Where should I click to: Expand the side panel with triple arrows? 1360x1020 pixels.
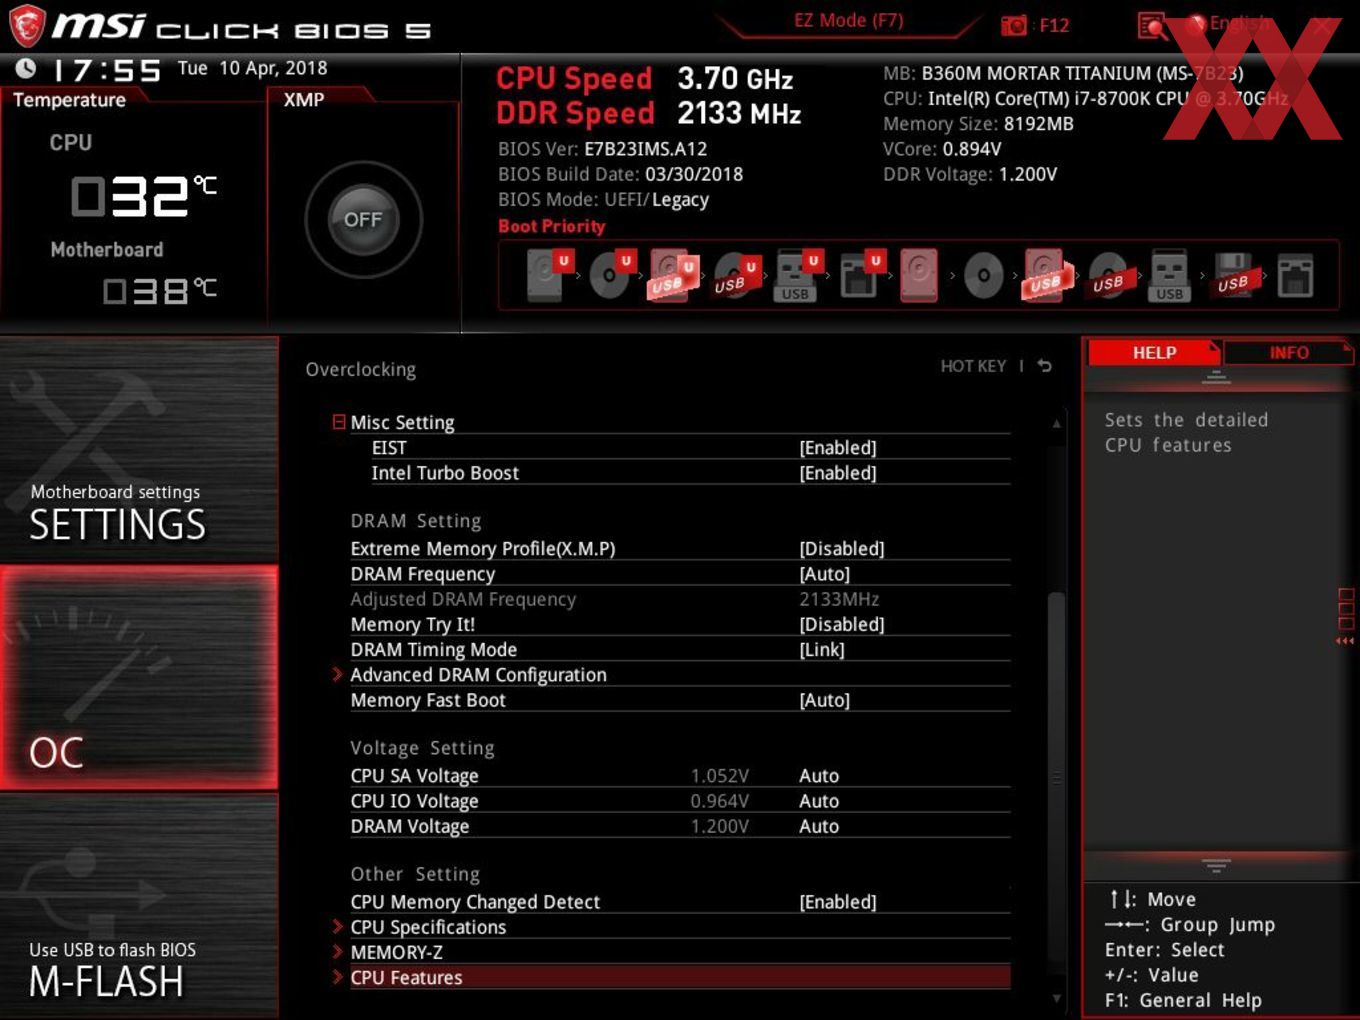pyautogui.click(x=1345, y=641)
